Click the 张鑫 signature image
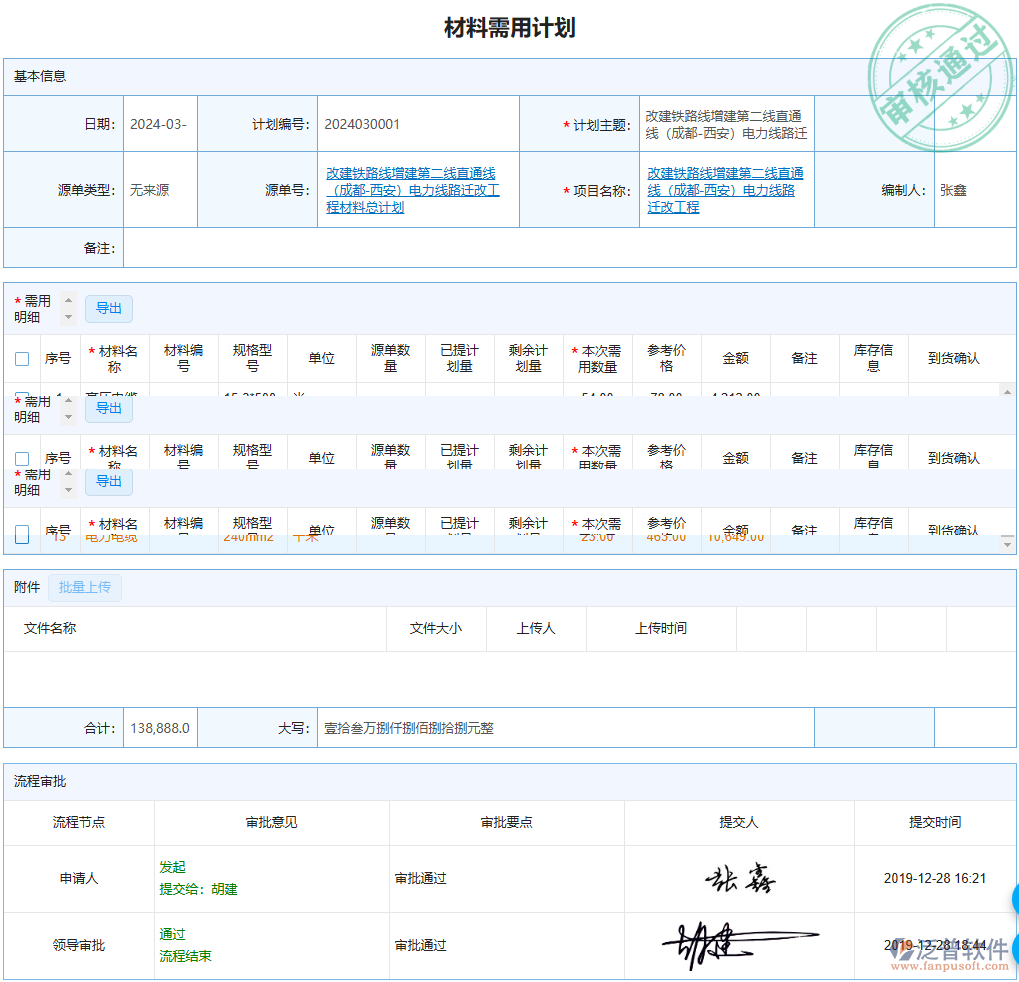1019x982 pixels. coord(740,877)
